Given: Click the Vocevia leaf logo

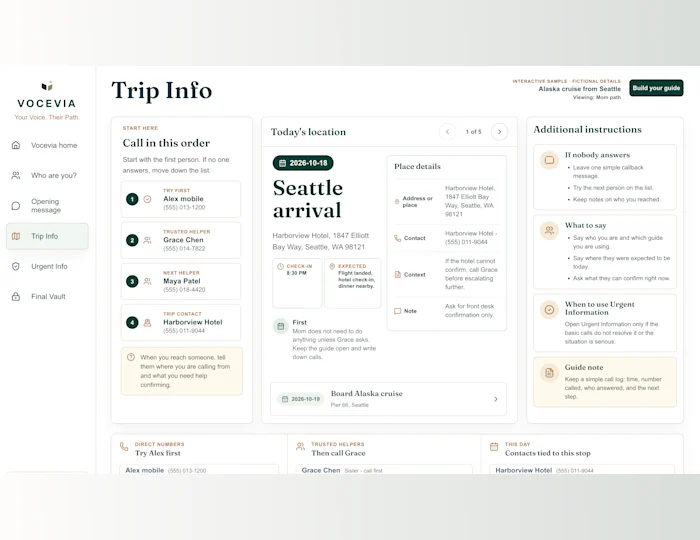Looking at the screenshot, I should point(47,86).
